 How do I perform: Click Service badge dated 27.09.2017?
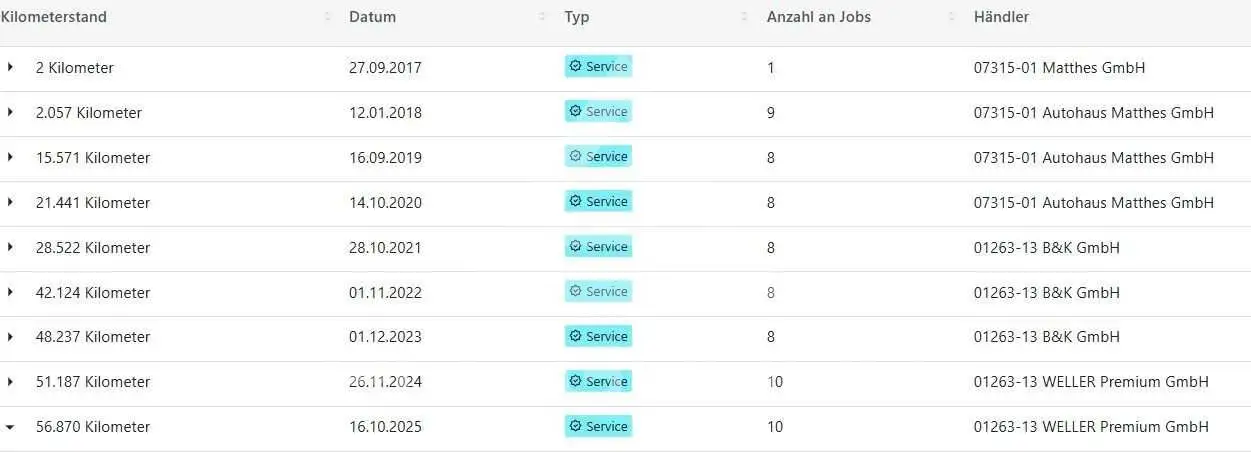[598, 66]
